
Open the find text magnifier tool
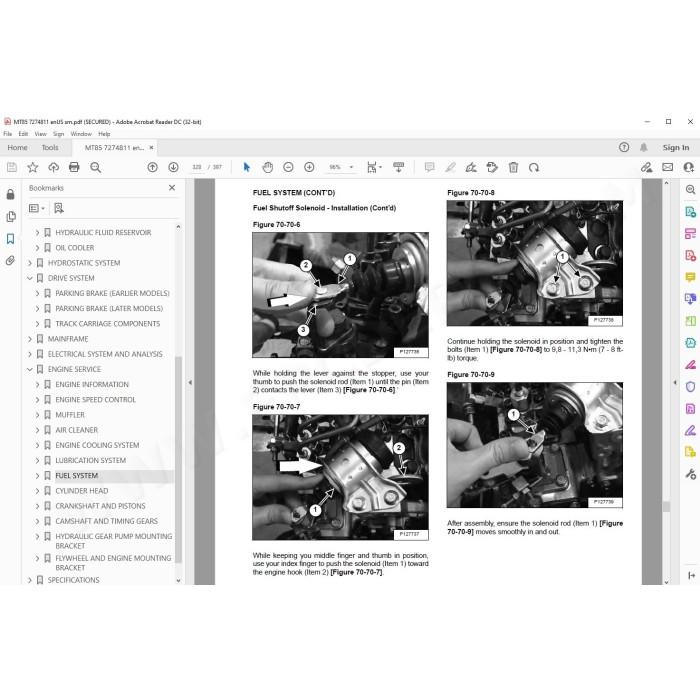click(x=96, y=167)
